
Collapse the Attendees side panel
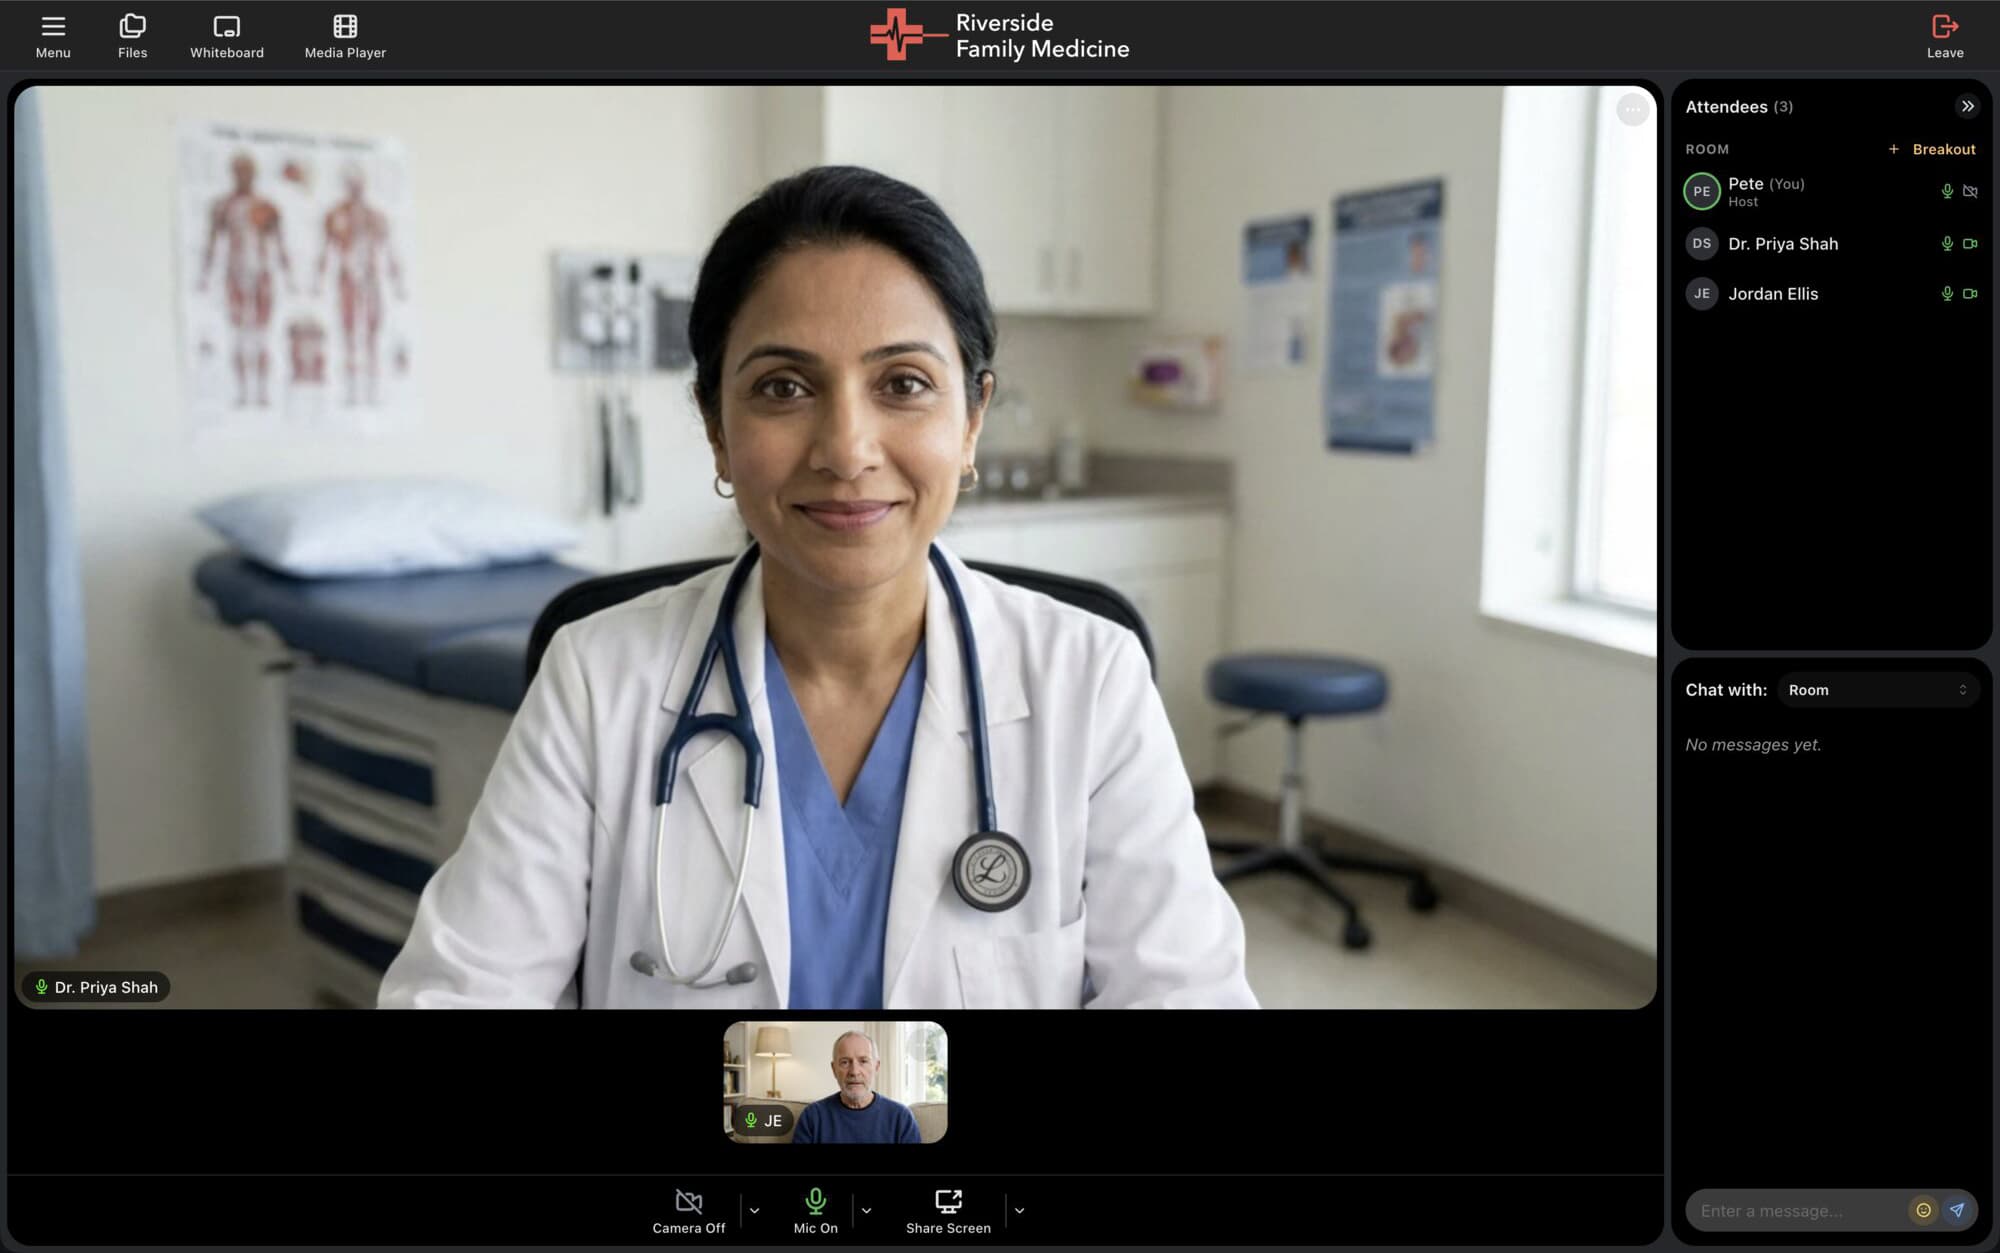(1967, 106)
